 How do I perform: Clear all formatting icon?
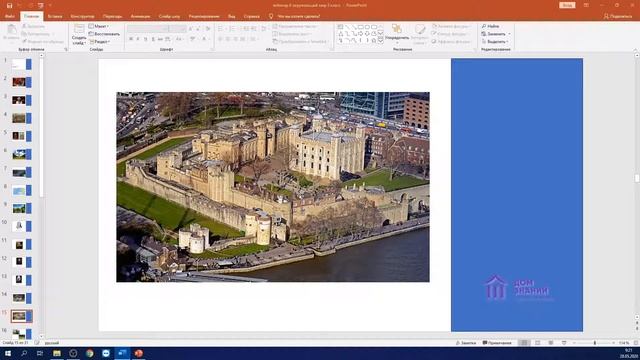pyautogui.click(x=208, y=29)
